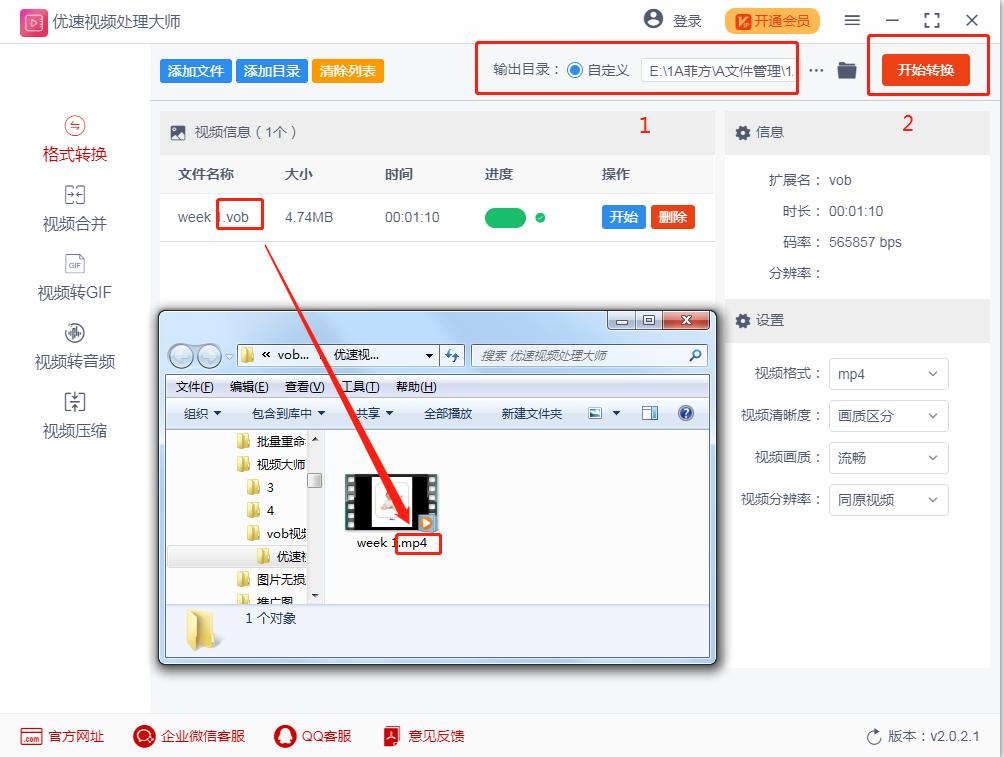Open the 视频分辨率 dropdown

888,500
